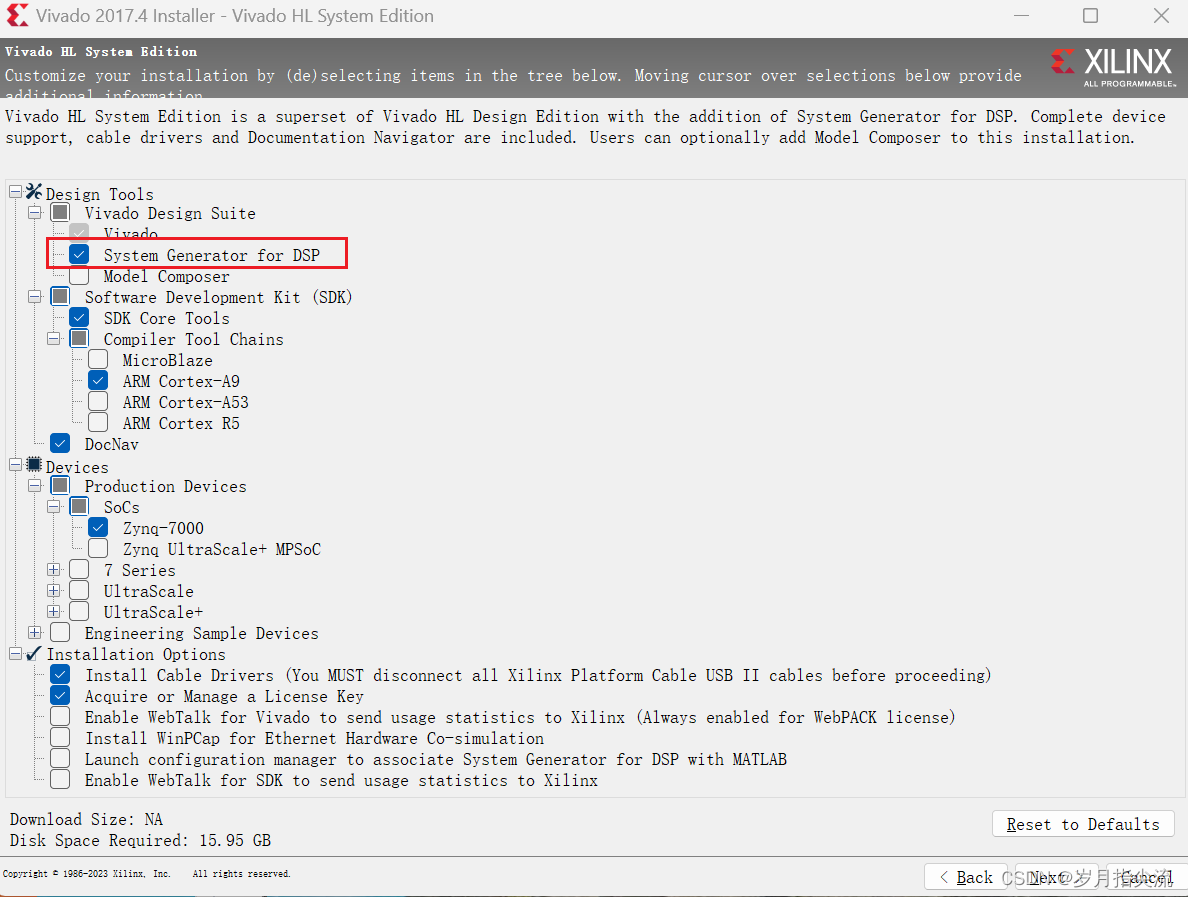
Task: Uncheck the DocNav checkbox
Action: (61, 443)
